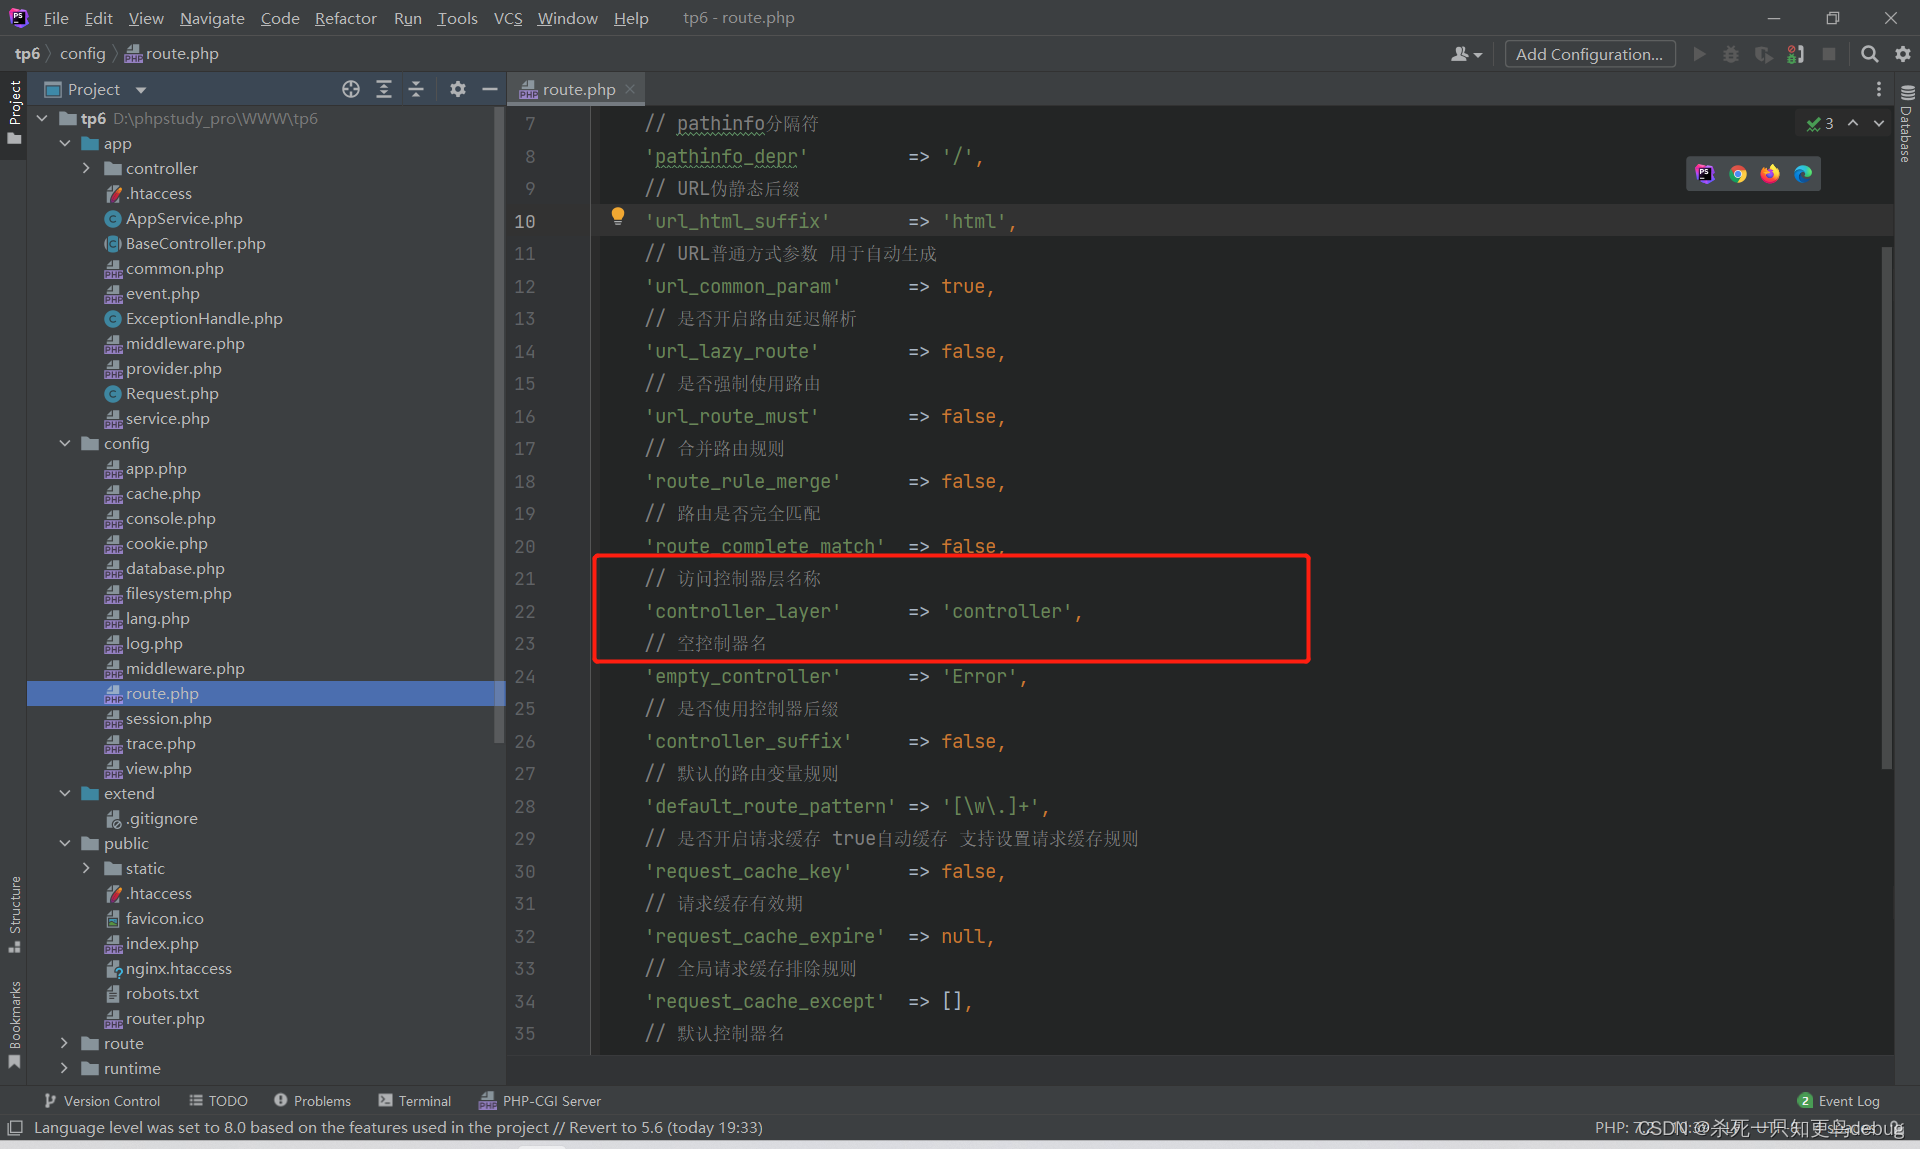Open the Navigate menu

[x=212, y=18]
